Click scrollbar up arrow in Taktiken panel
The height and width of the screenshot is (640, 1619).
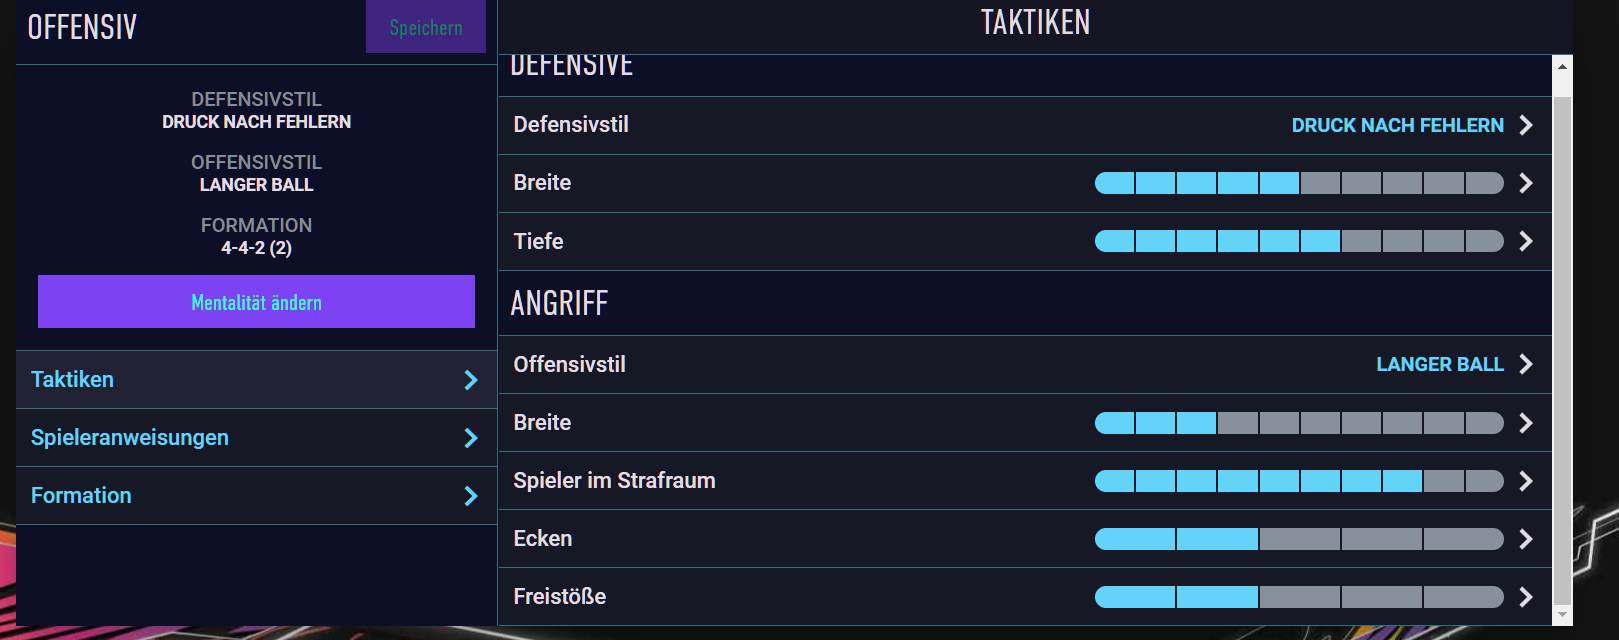click(x=1562, y=65)
